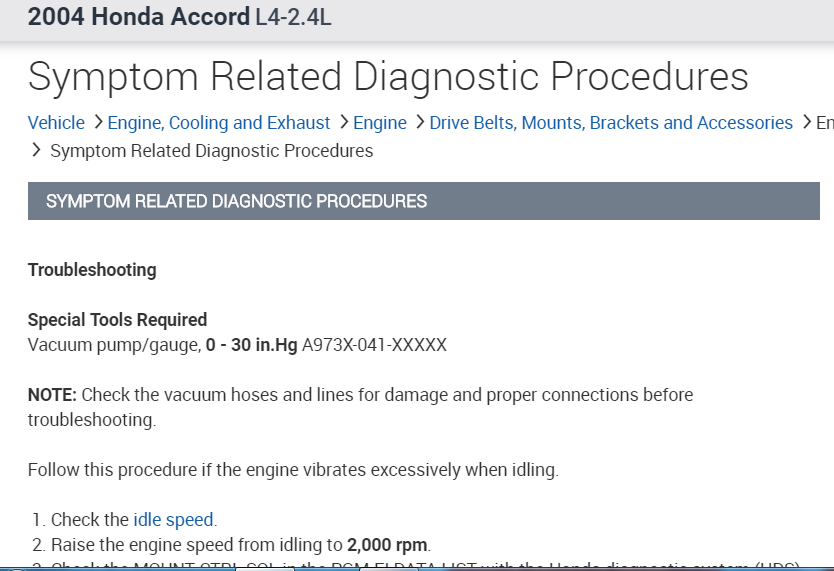Click the 2004 Honda Accord vehicle title
Screen dimensions: 834x571
(x=138, y=17)
